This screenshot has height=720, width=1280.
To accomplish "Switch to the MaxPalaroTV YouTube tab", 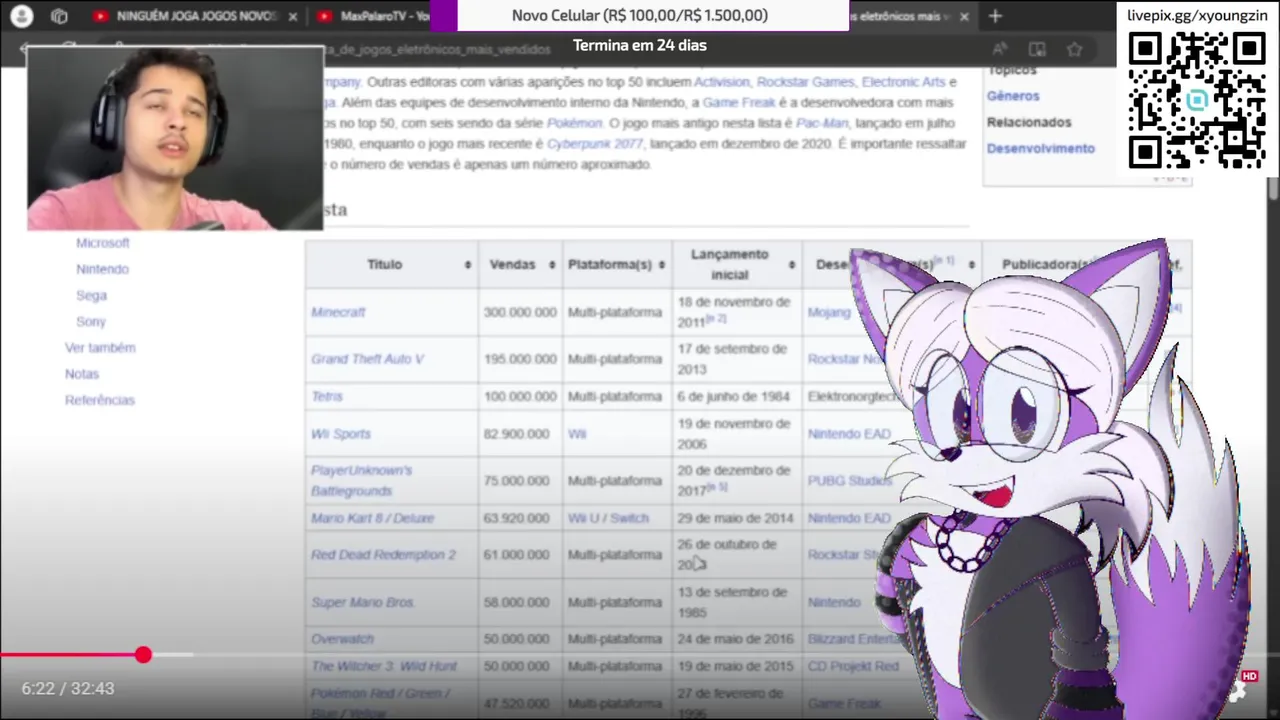I will point(375,16).
